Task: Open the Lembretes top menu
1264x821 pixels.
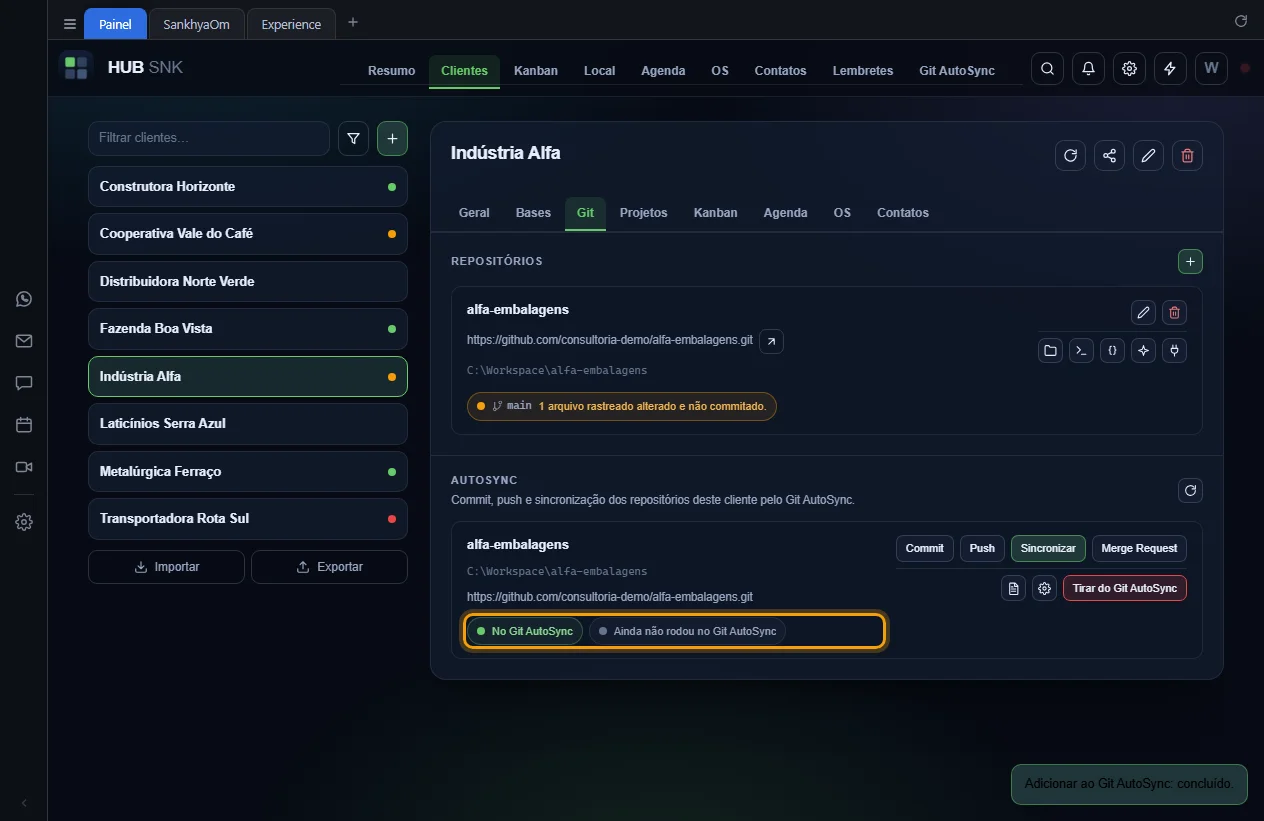Action: point(863,71)
